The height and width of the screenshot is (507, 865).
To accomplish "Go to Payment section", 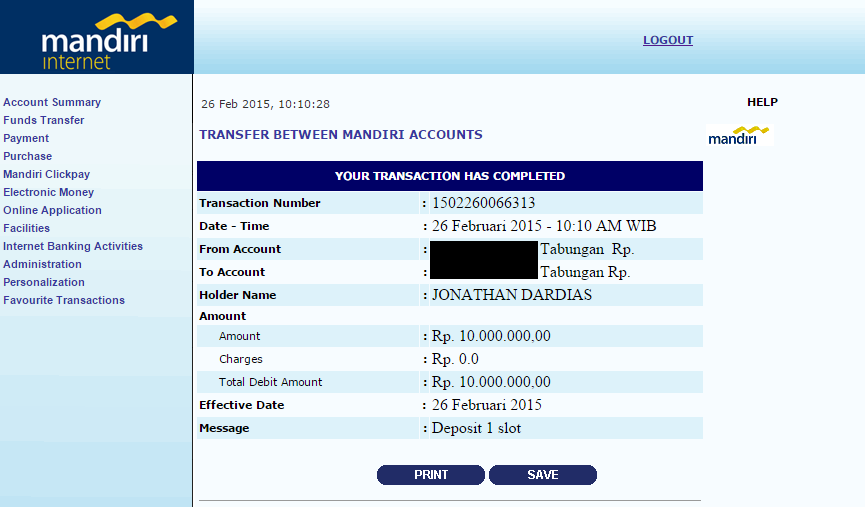I will [26, 138].
